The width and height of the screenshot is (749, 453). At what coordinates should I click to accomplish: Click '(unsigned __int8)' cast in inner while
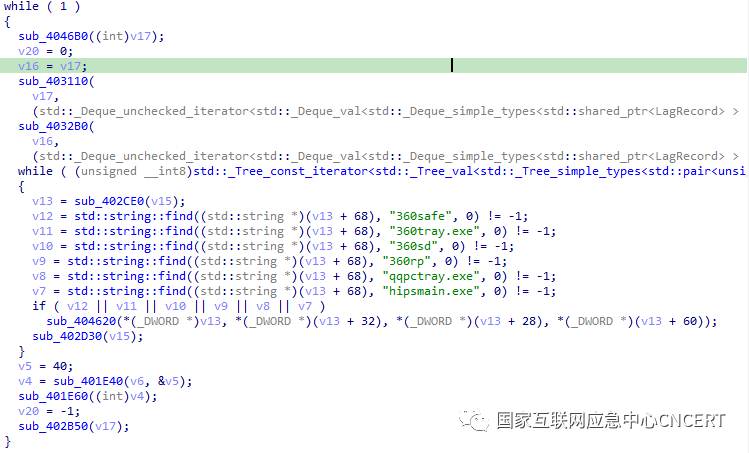(133, 171)
